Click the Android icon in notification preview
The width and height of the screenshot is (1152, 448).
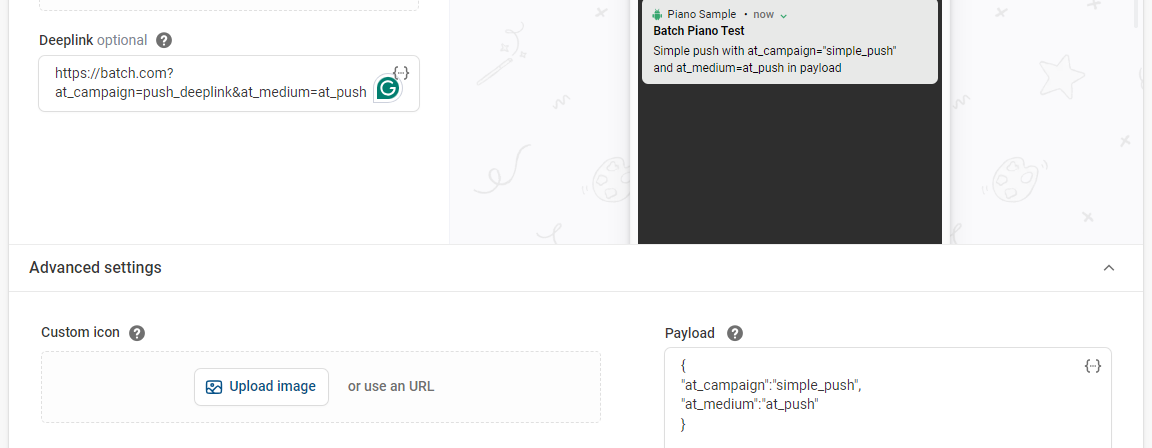[657, 15]
